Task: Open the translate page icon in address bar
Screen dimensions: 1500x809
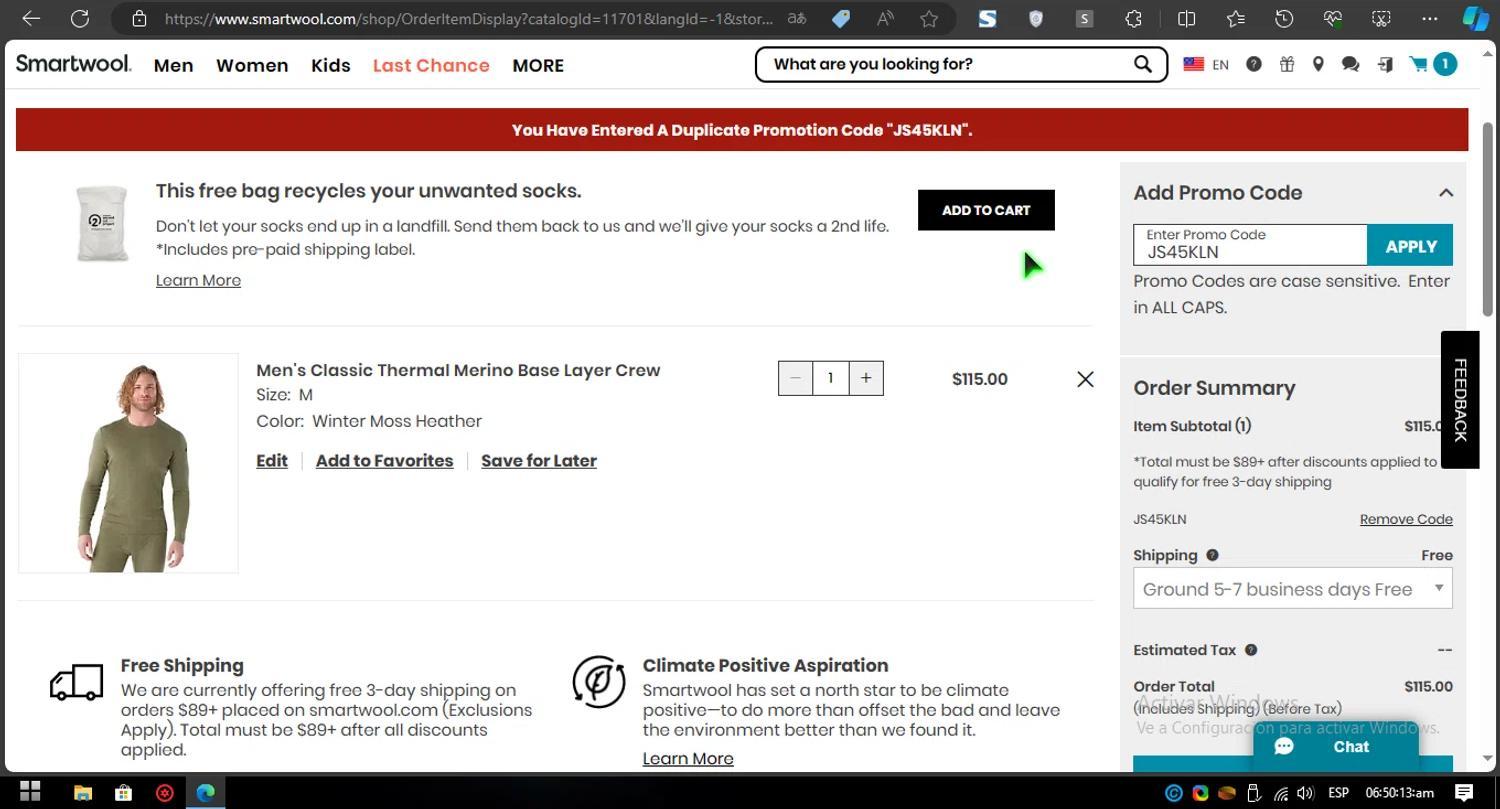Action: coord(797,18)
